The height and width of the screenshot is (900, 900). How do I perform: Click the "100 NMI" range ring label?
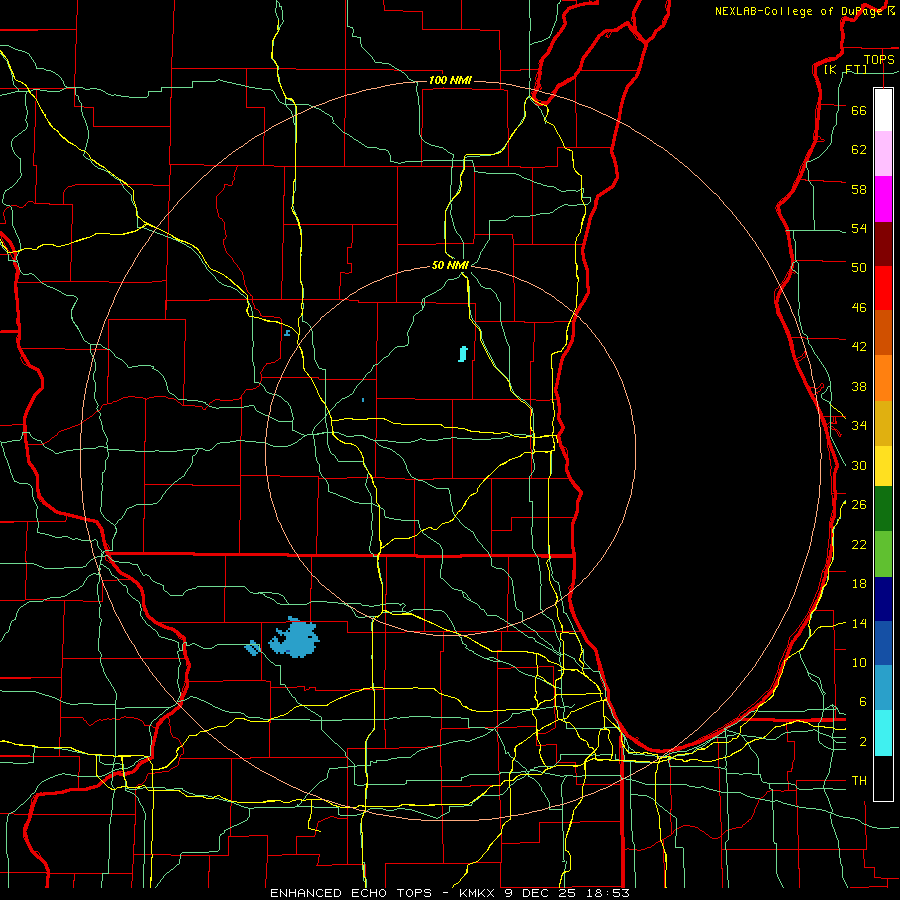tap(450, 80)
